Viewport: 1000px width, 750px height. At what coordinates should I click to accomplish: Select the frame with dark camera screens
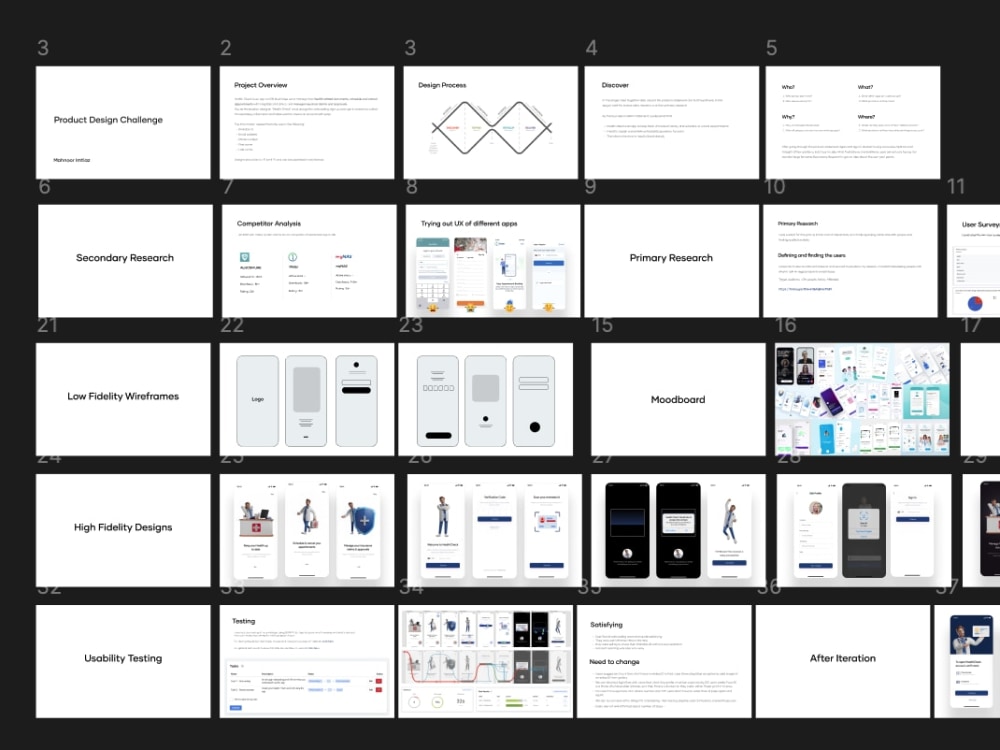tap(678, 530)
